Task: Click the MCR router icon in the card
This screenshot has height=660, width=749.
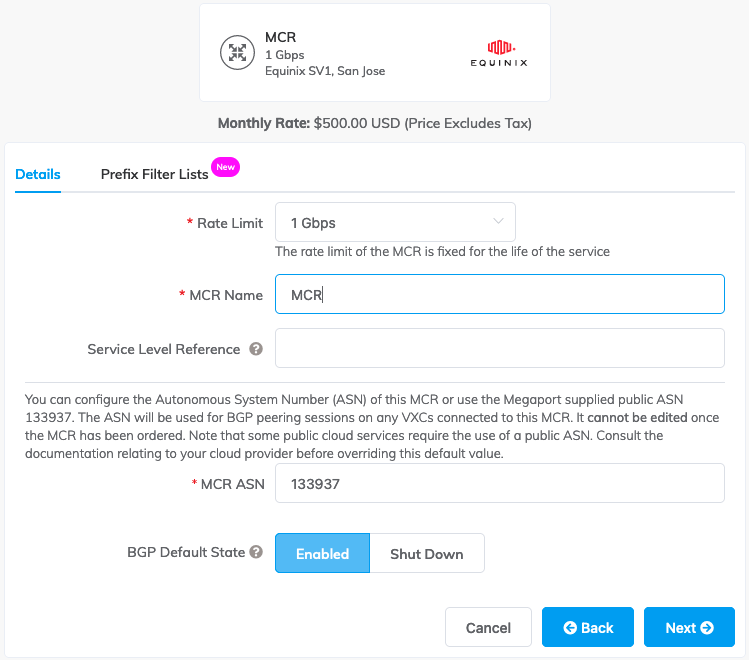Action: coord(237,53)
